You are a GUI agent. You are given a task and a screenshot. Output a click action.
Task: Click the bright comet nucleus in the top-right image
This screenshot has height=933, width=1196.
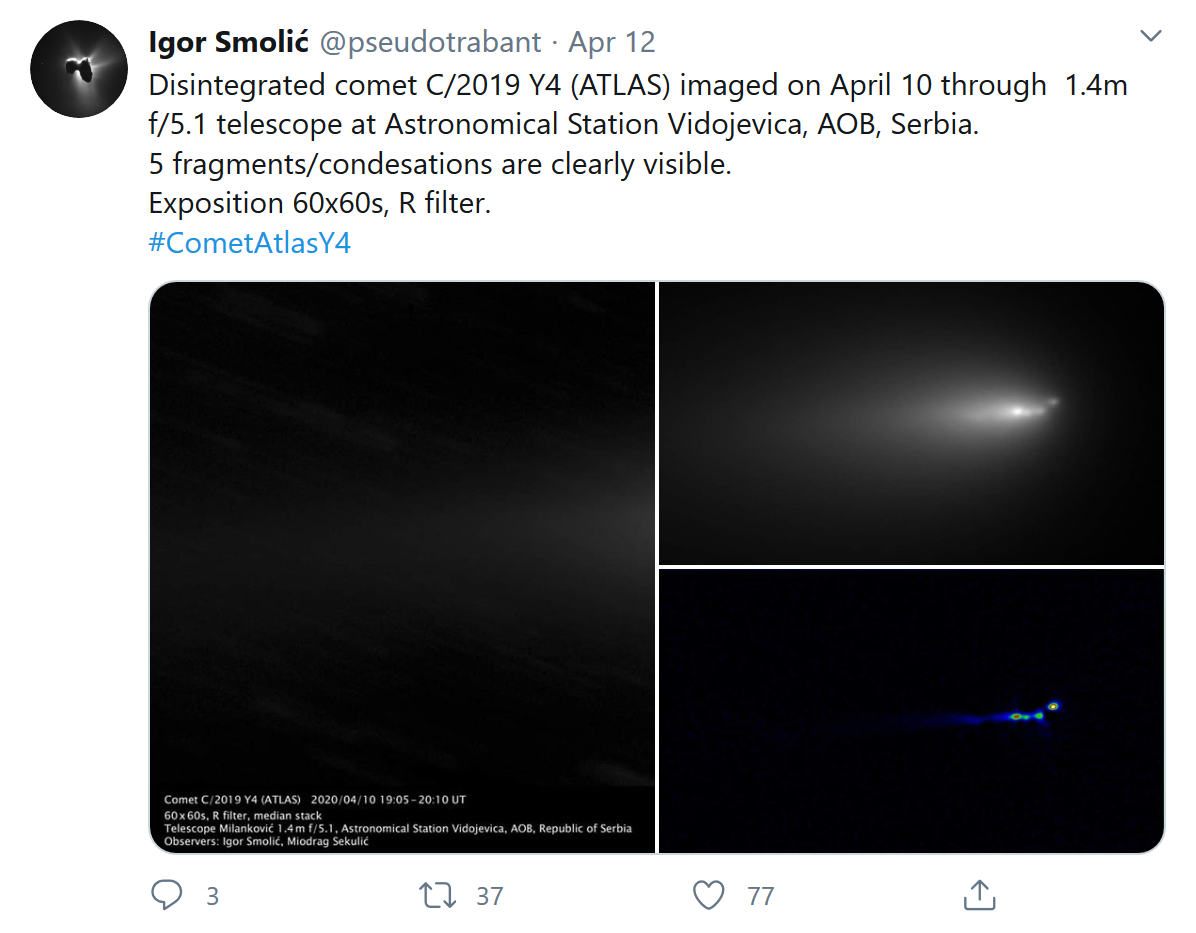[1018, 409]
